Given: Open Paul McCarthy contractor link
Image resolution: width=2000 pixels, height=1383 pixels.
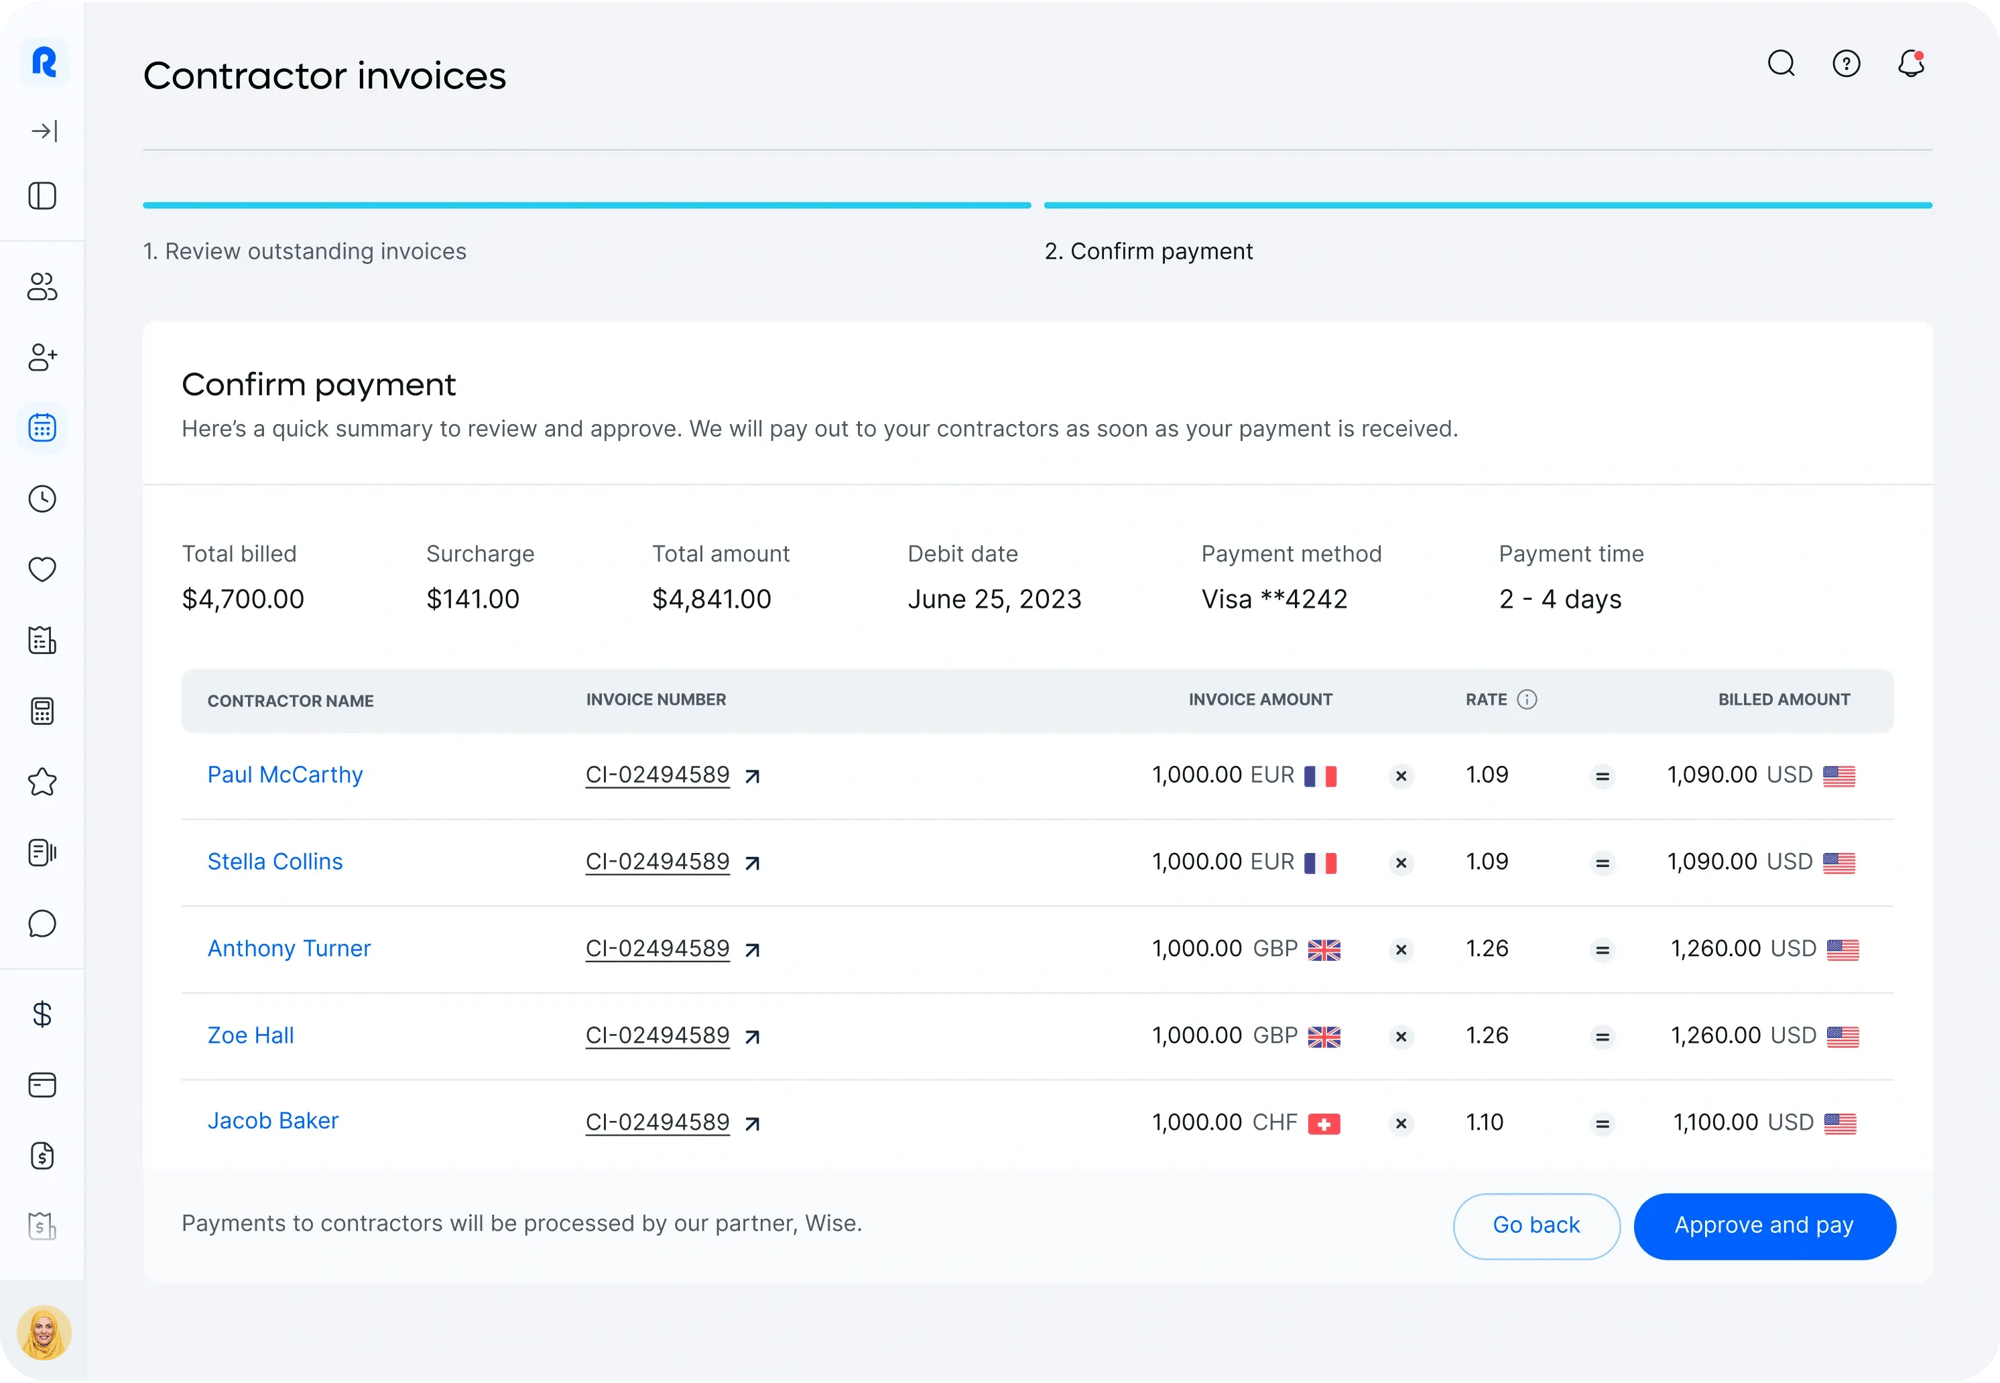Looking at the screenshot, I should pyautogui.click(x=285, y=775).
